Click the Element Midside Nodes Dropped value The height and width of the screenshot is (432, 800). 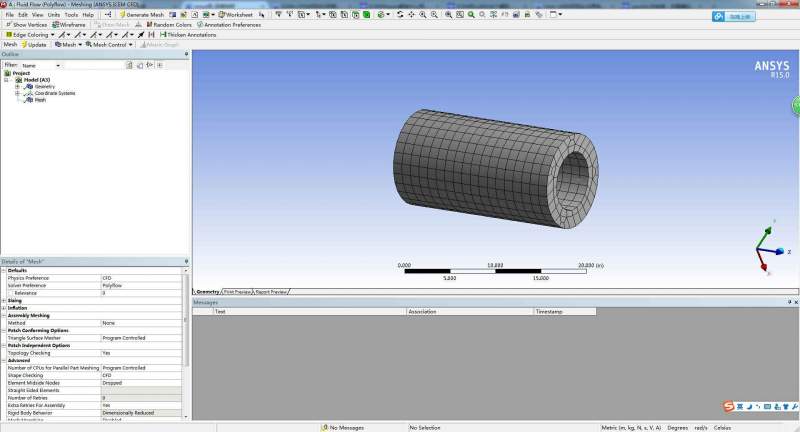click(x=141, y=383)
